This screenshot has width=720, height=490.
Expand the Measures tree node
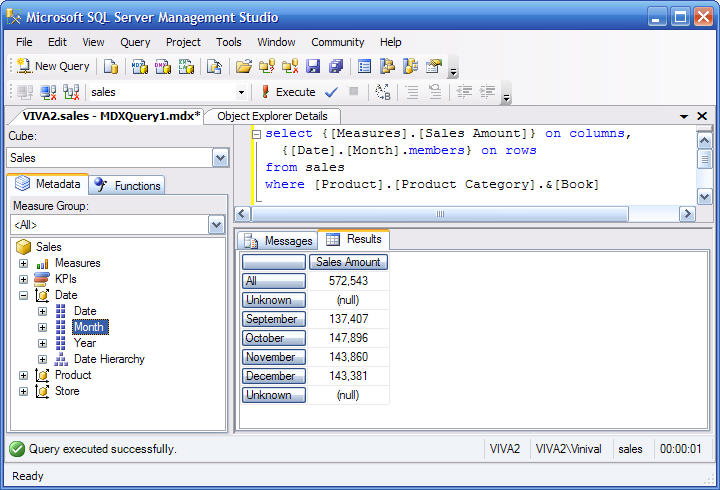[x=23, y=264]
